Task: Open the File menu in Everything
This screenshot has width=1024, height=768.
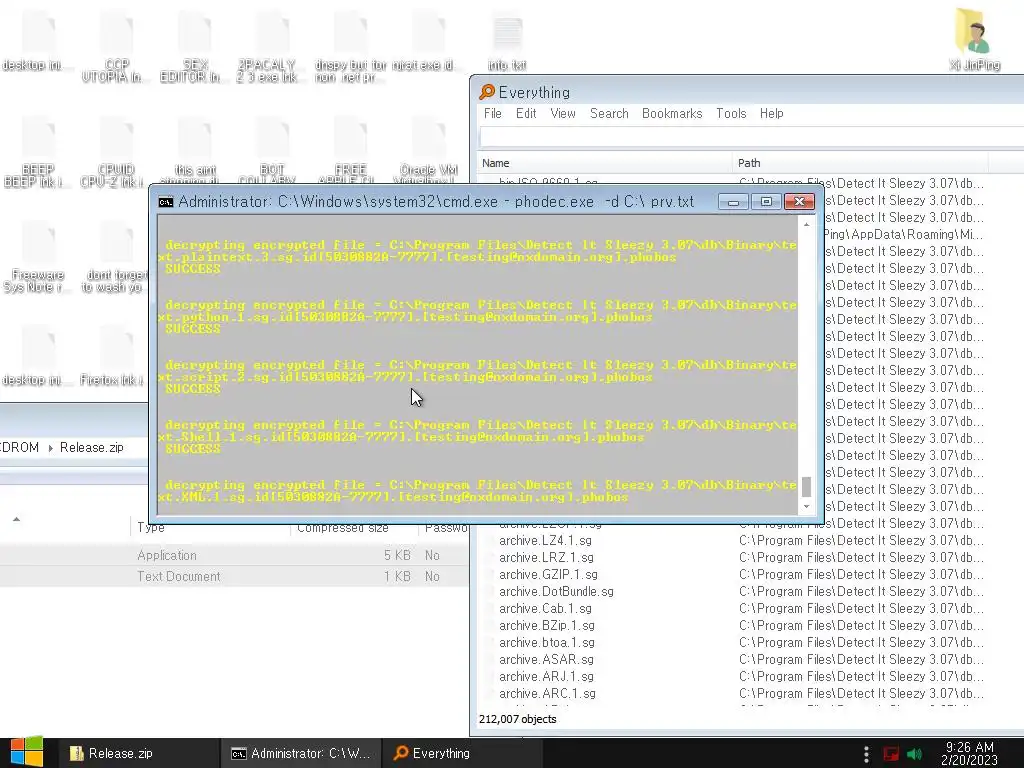Action: [x=493, y=114]
